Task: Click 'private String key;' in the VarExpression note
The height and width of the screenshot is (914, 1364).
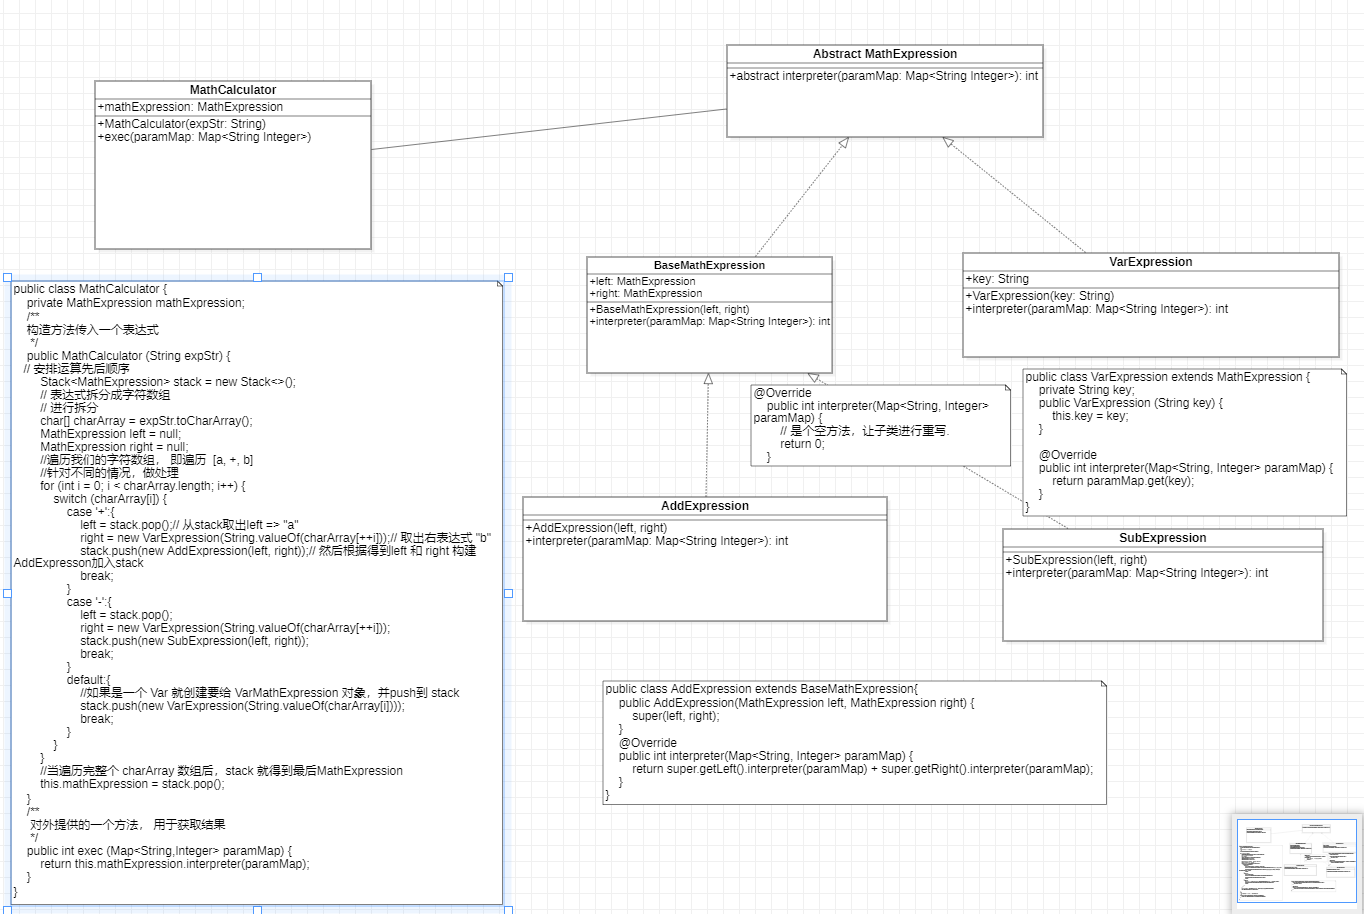Action: tap(1086, 390)
